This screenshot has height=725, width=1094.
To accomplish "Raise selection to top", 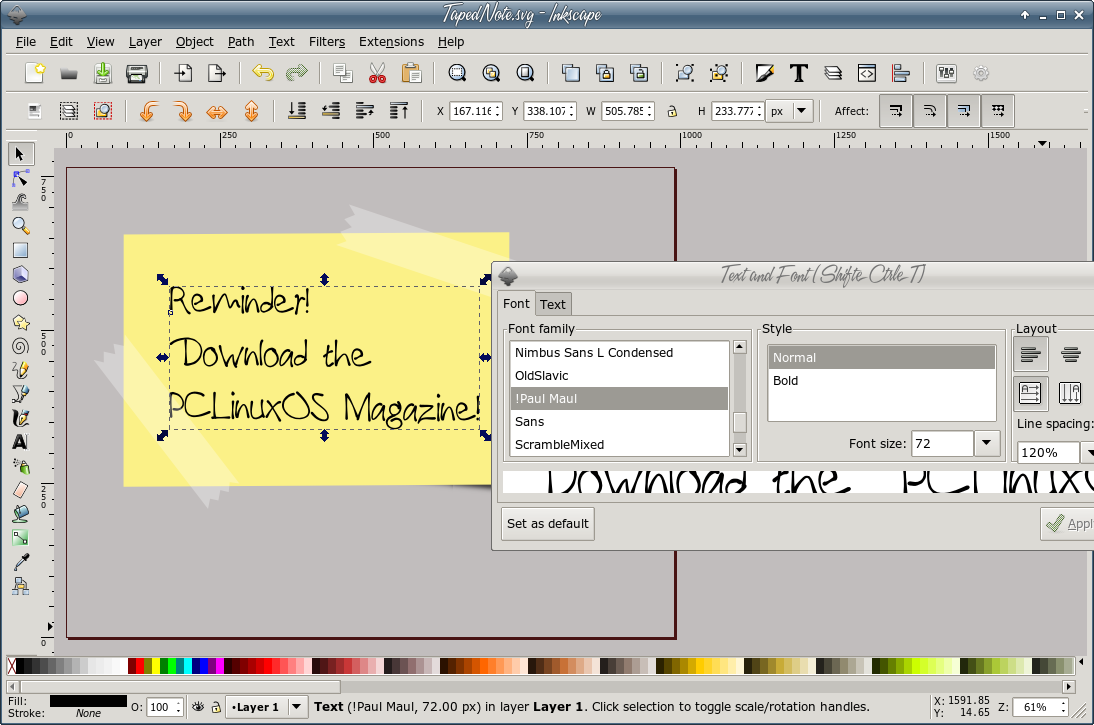I will [x=398, y=110].
